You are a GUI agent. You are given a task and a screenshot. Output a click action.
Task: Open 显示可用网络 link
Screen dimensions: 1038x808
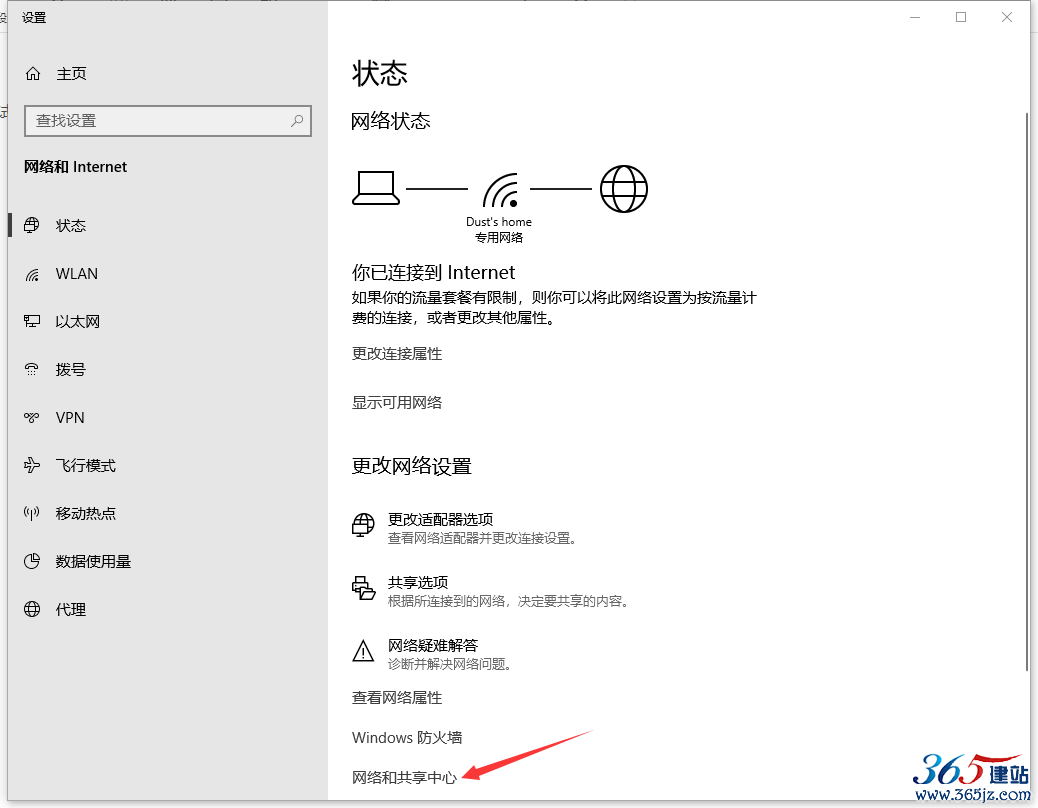pyautogui.click(x=397, y=402)
